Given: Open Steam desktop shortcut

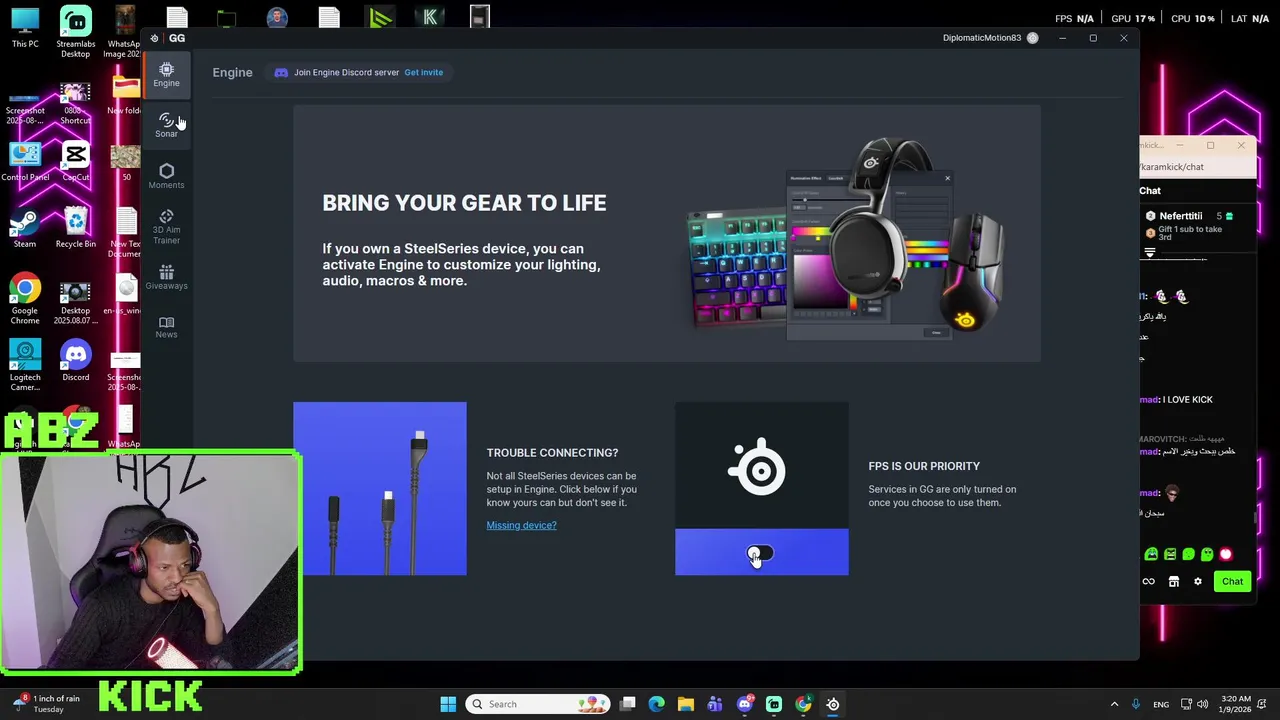Looking at the screenshot, I should pyautogui.click(x=25, y=226).
